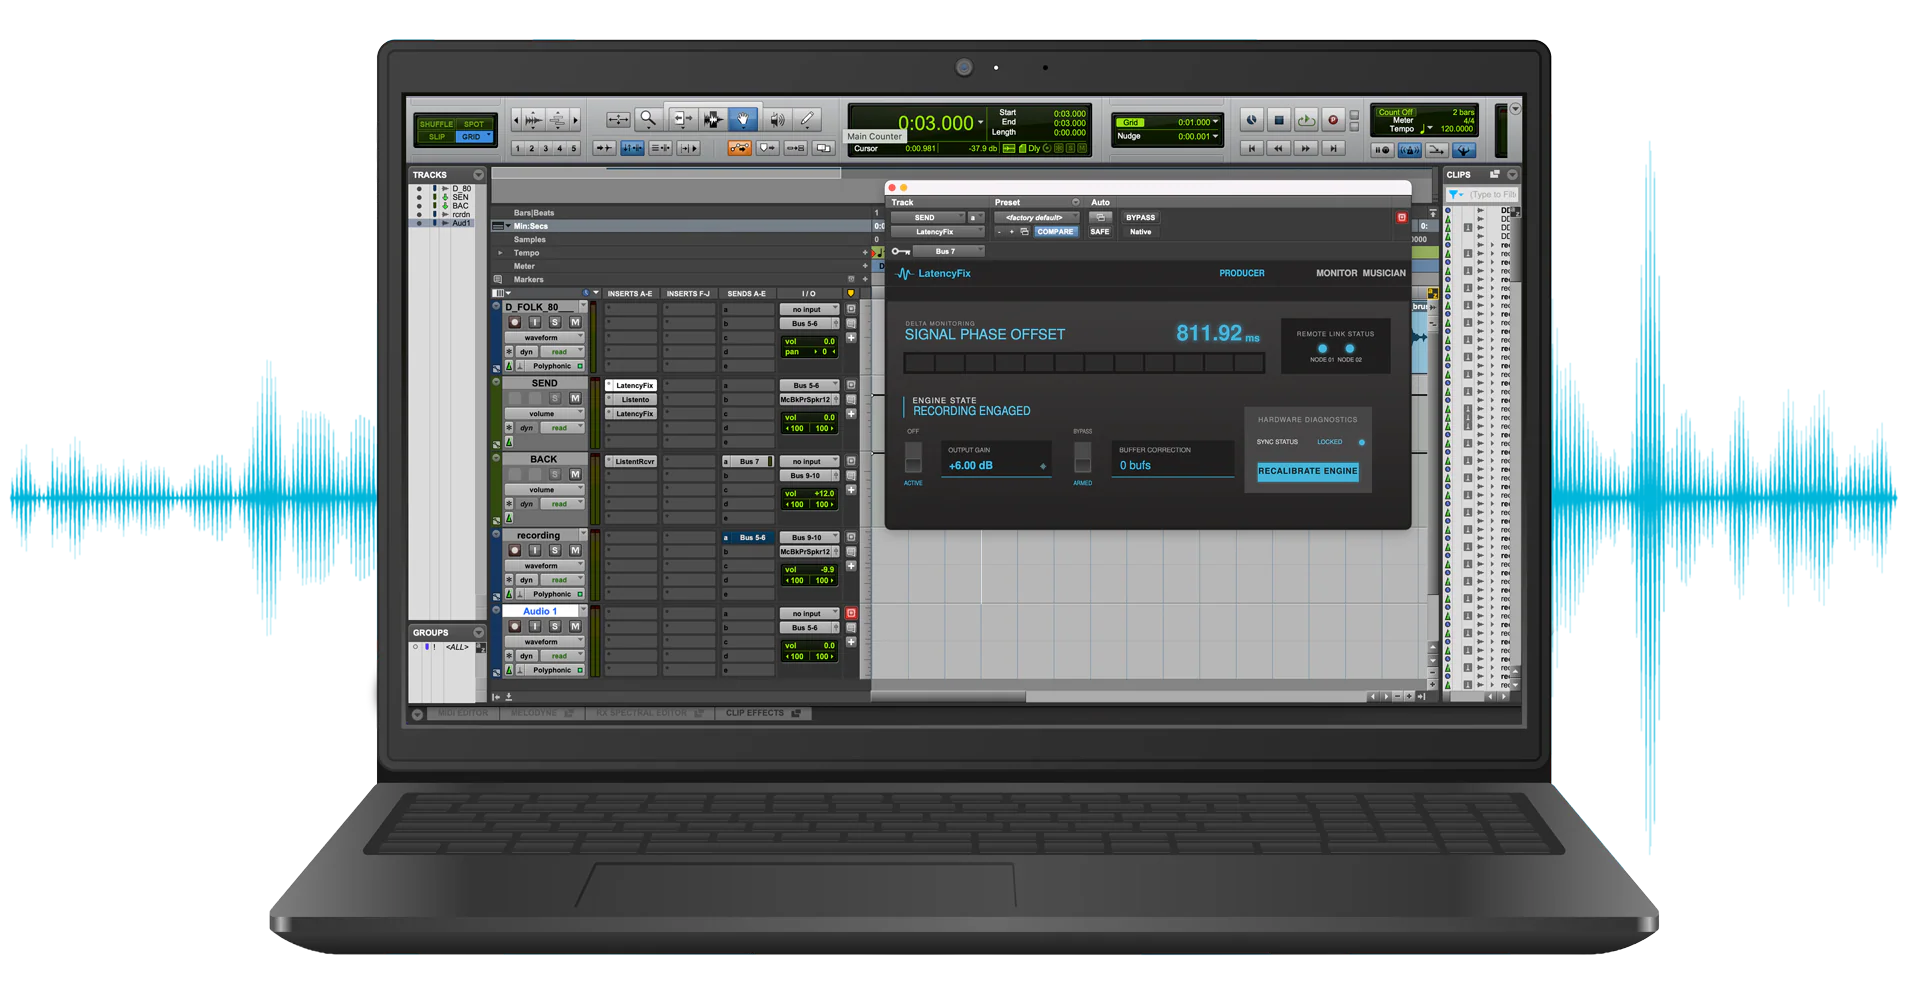Mute the D_FOLK_80 track
This screenshot has height=1004, width=1920.
pyautogui.click(x=575, y=322)
